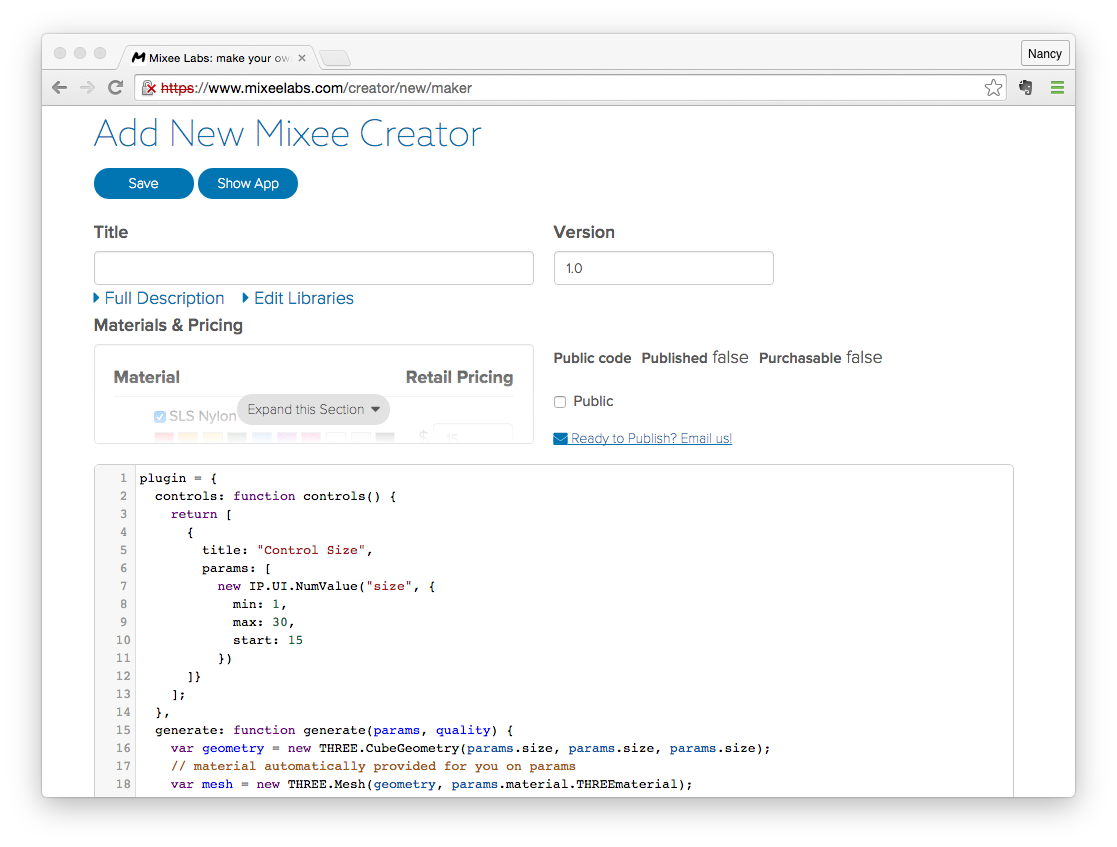Image resolution: width=1117 pixels, height=847 pixels.
Task: Click the browser forward arrow
Action: 87,88
